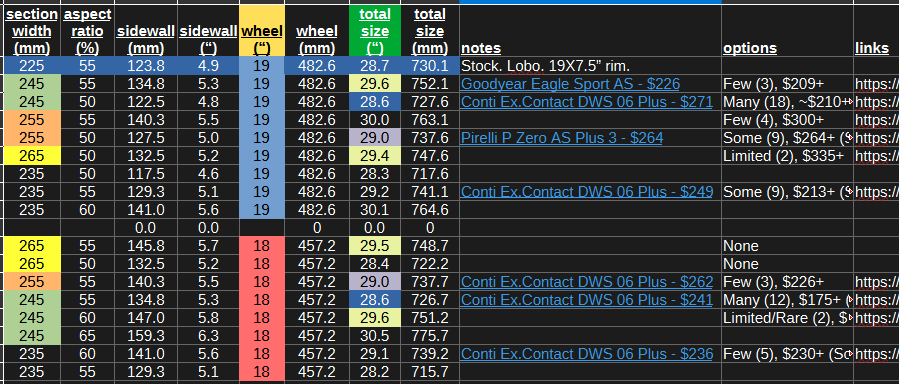Click the 'Few (5), $230+' options cell

[x=787, y=354]
